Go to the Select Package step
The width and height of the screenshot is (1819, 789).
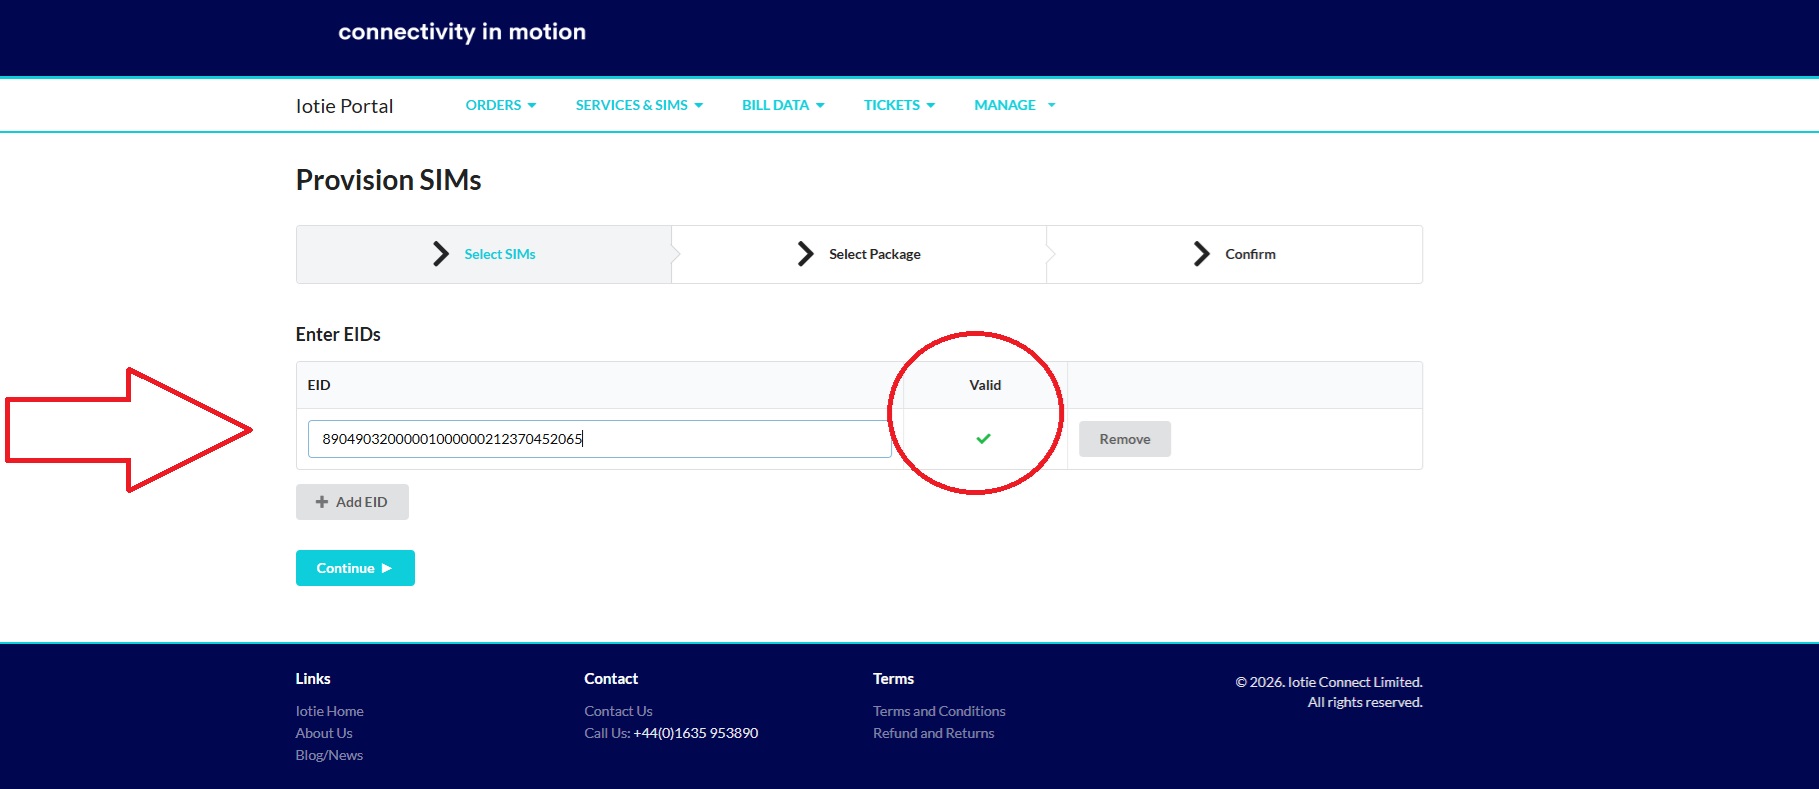pos(874,254)
